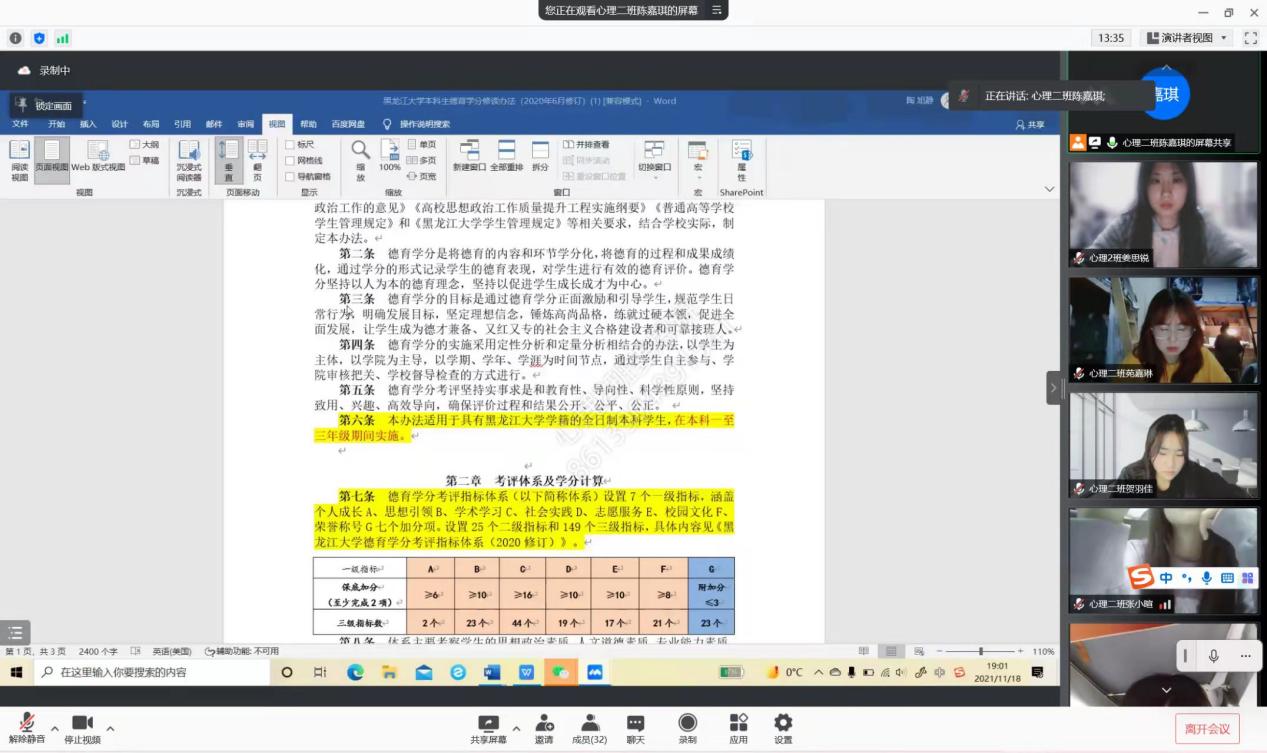The image size is (1267, 753).
Task: Check the 导航窗格 navigation pane box
Action: click(290, 176)
